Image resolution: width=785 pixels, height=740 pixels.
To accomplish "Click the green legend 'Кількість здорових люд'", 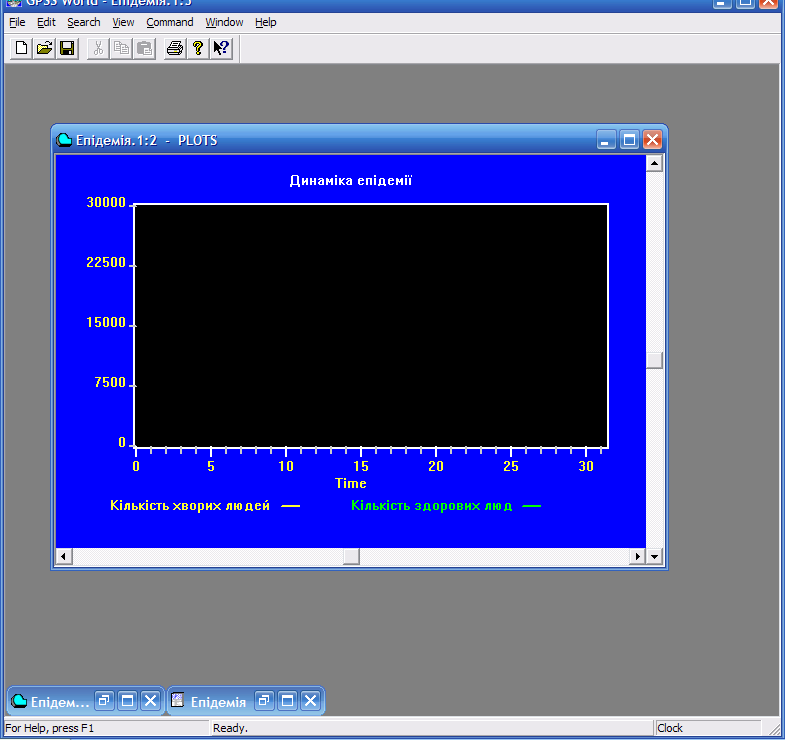I will coord(432,506).
